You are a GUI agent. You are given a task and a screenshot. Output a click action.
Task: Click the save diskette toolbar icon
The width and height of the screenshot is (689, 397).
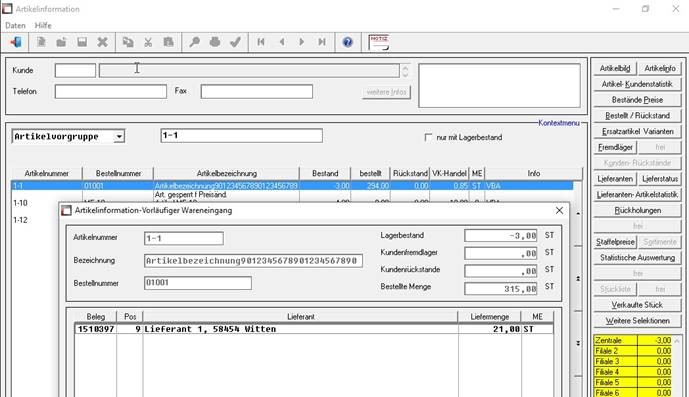[82, 42]
